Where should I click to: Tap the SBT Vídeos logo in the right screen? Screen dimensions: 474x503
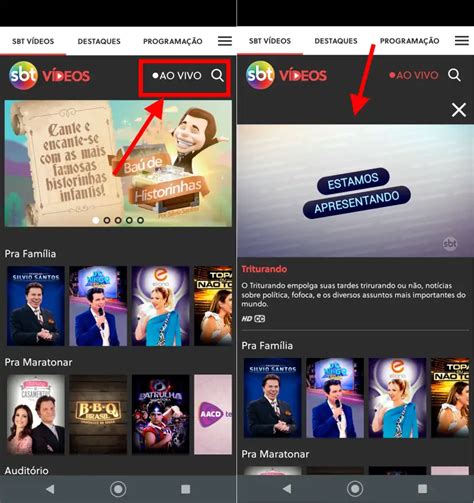coord(286,75)
